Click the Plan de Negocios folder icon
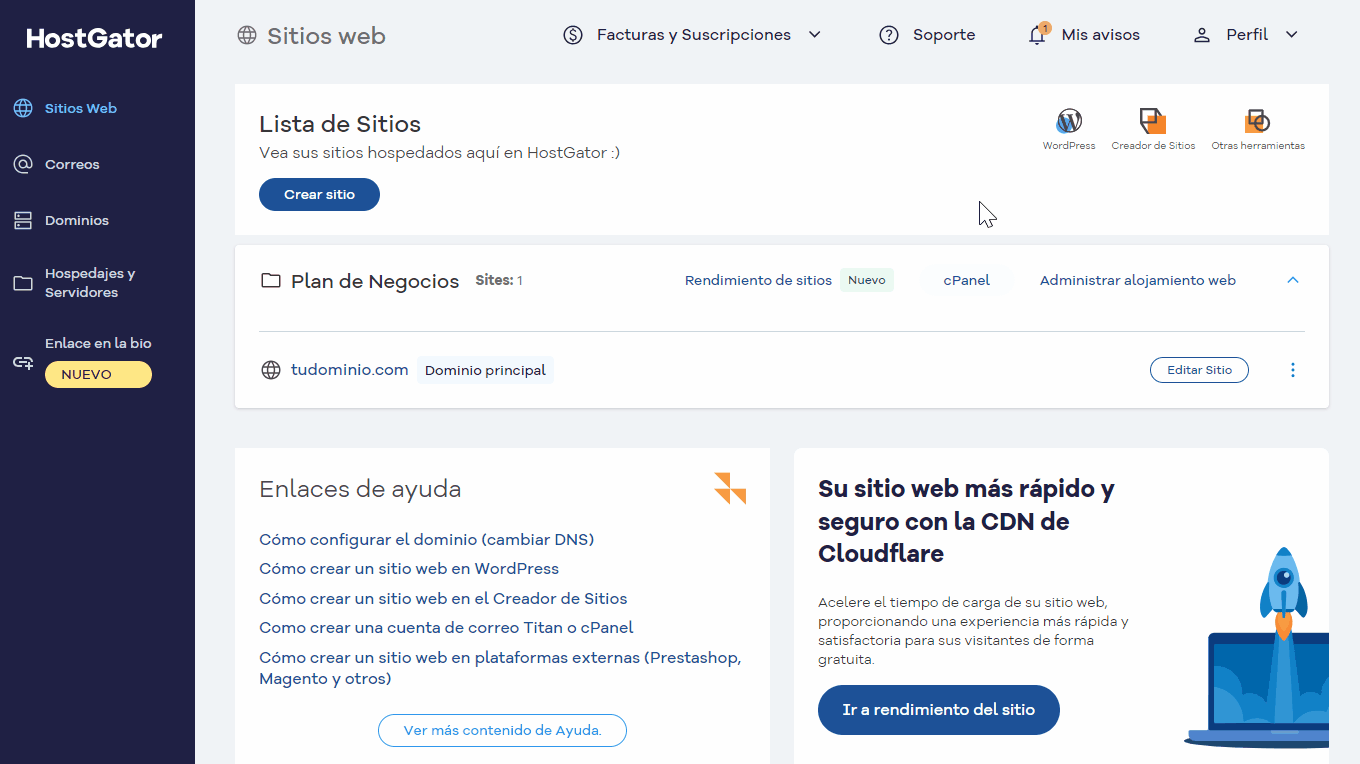The width and height of the screenshot is (1360, 764). pos(270,281)
